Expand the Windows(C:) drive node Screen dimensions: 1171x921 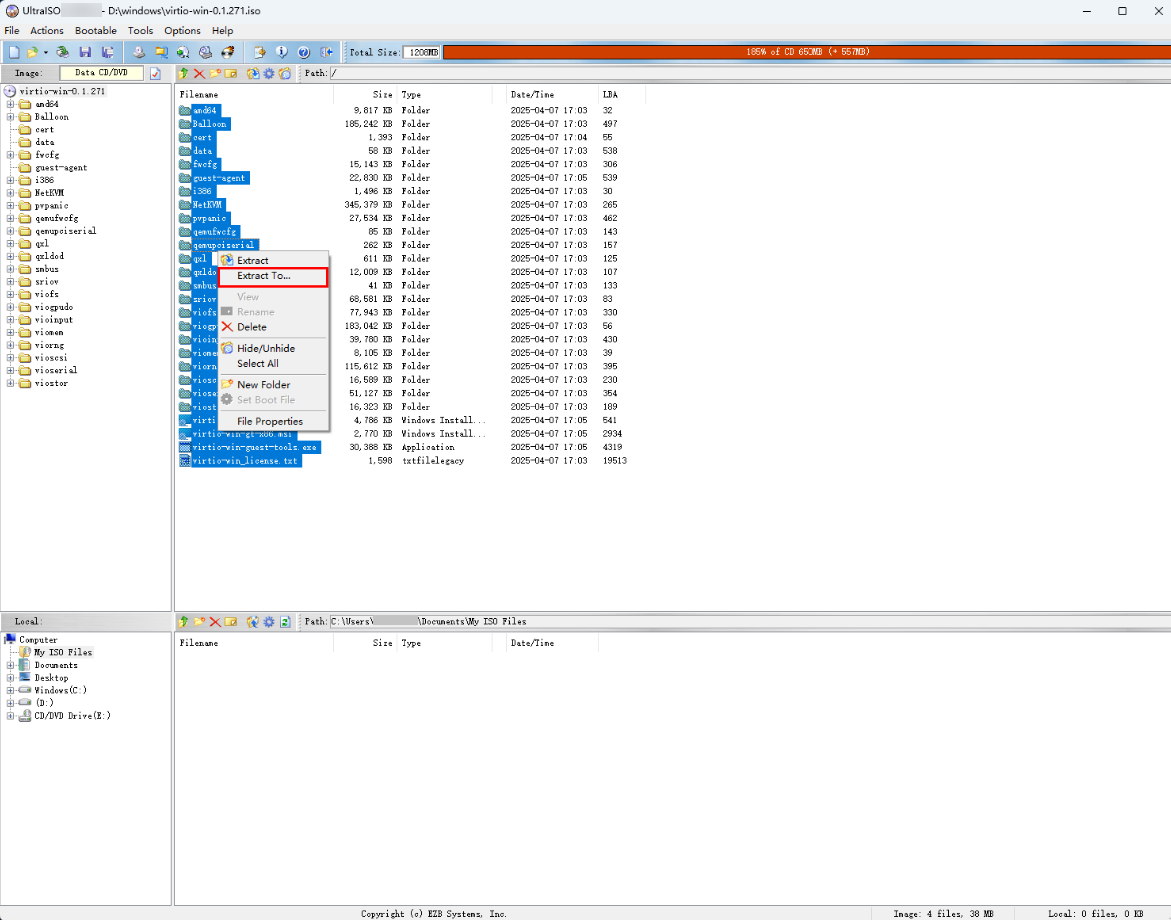[x=10, y=690]
